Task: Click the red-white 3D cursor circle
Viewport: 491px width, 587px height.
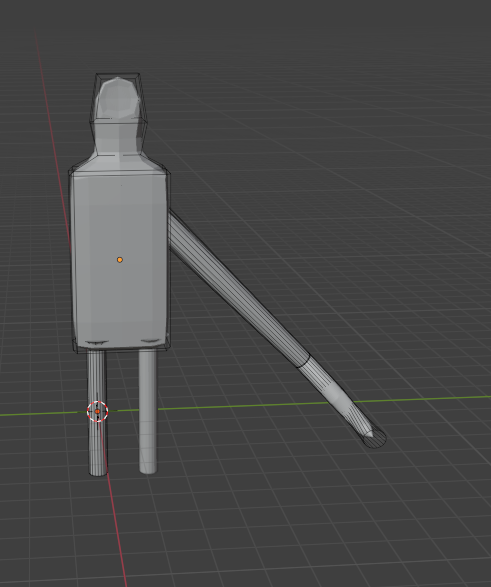Action: pyautogui.click(x=98, y=411)
